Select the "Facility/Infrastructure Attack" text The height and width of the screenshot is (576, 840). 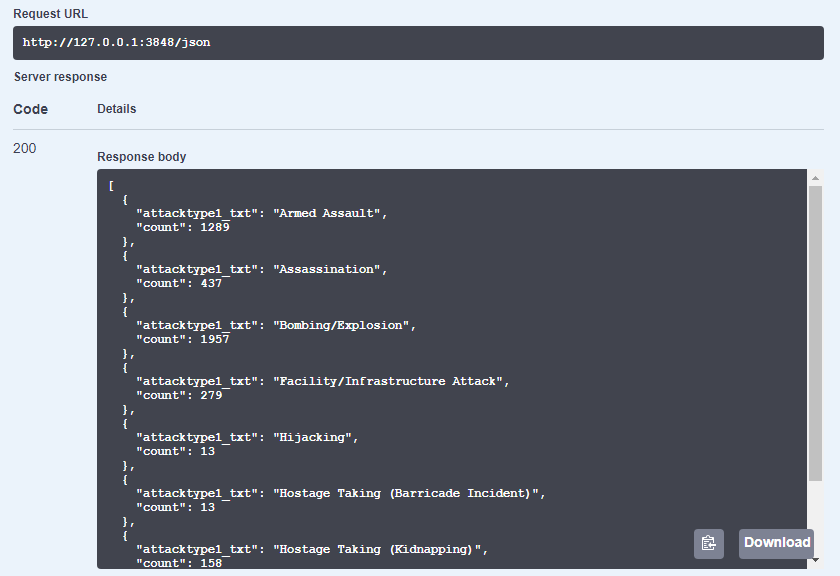click(388, 381)
